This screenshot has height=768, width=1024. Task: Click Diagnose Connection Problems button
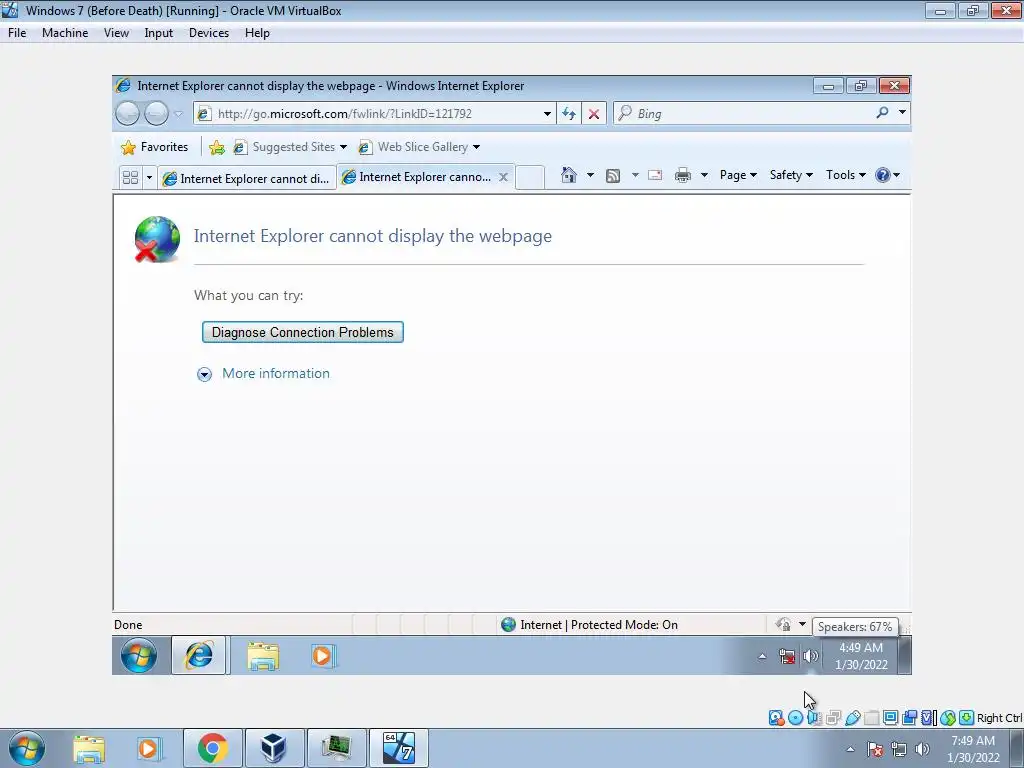[302, 332]
